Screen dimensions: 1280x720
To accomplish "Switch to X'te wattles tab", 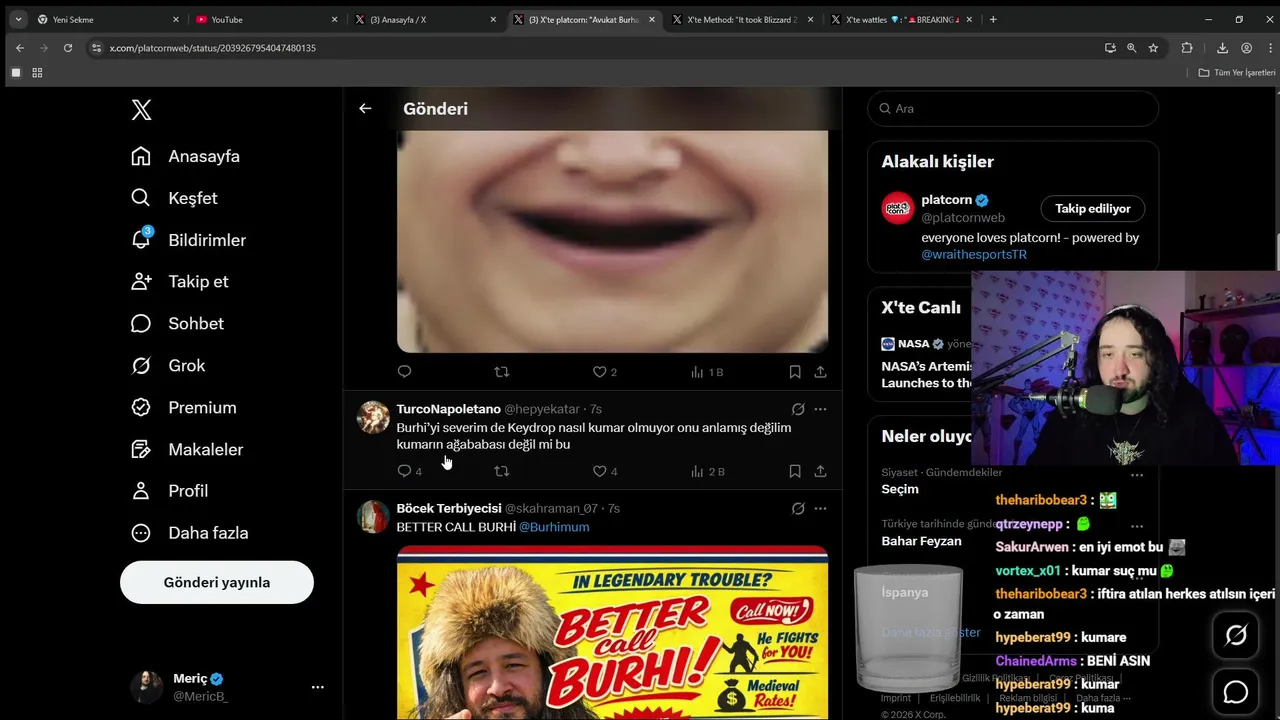I will click(901, 19).
